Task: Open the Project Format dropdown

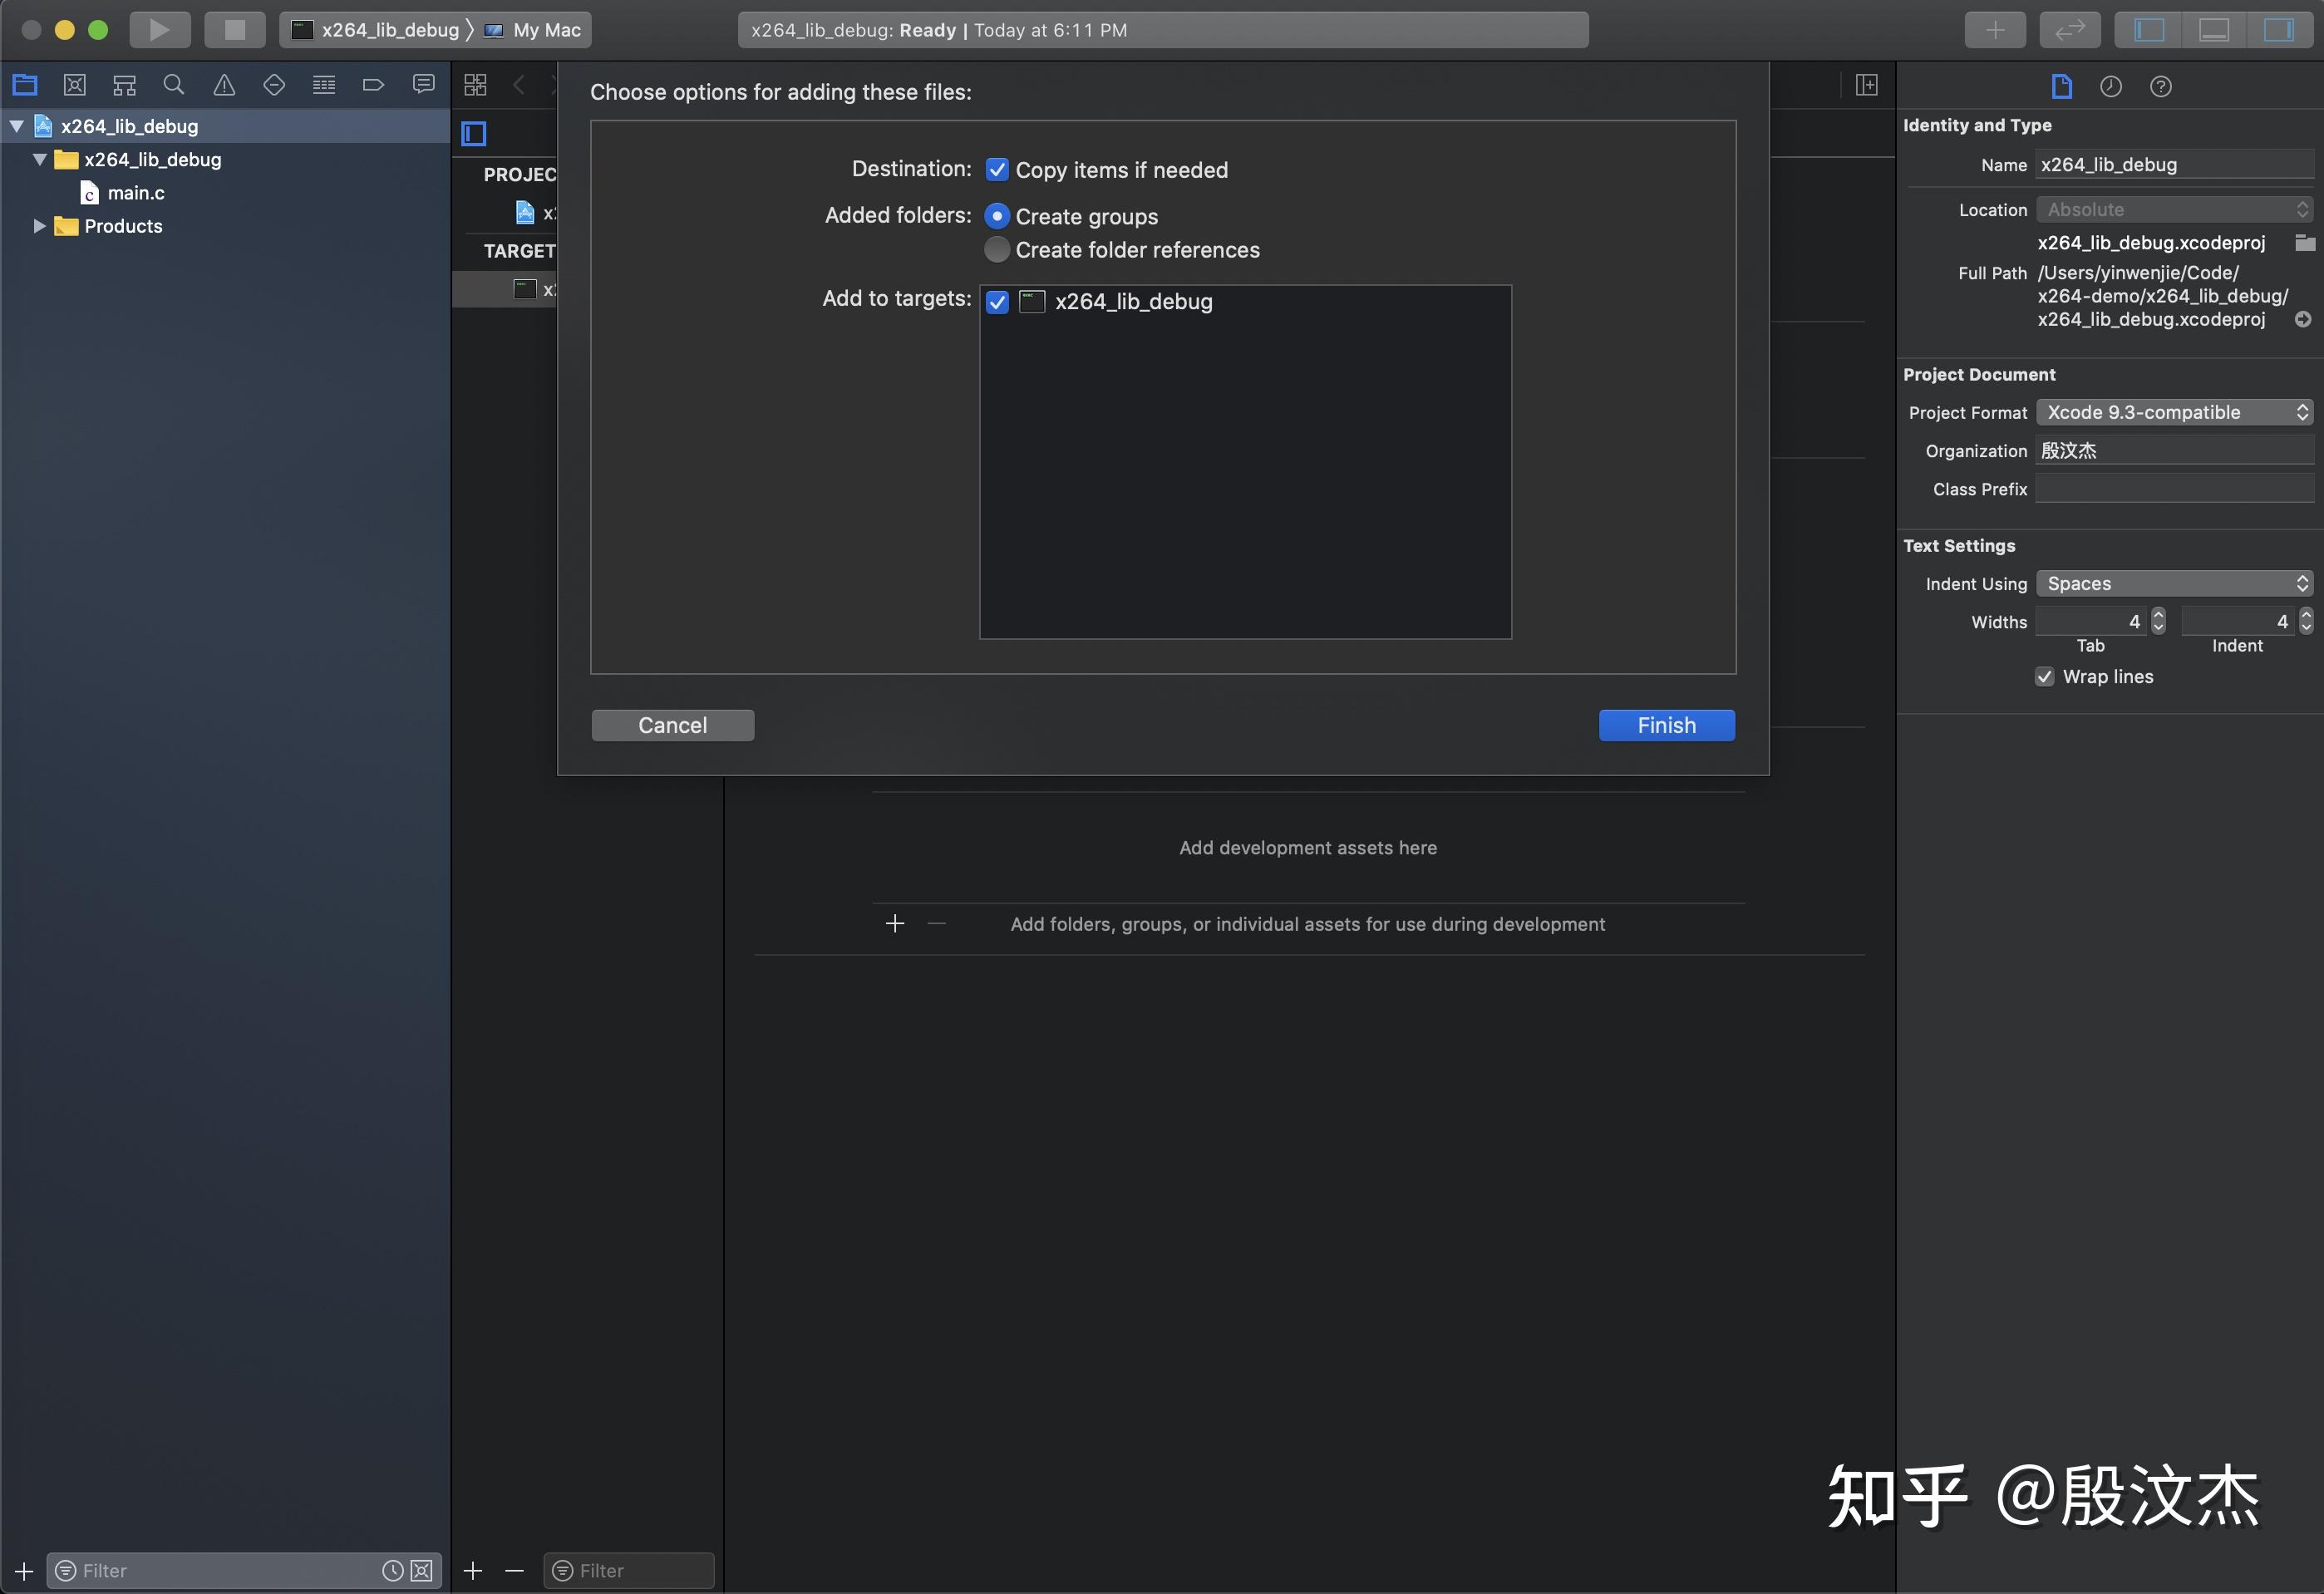Action: [x=2176, y=412]
